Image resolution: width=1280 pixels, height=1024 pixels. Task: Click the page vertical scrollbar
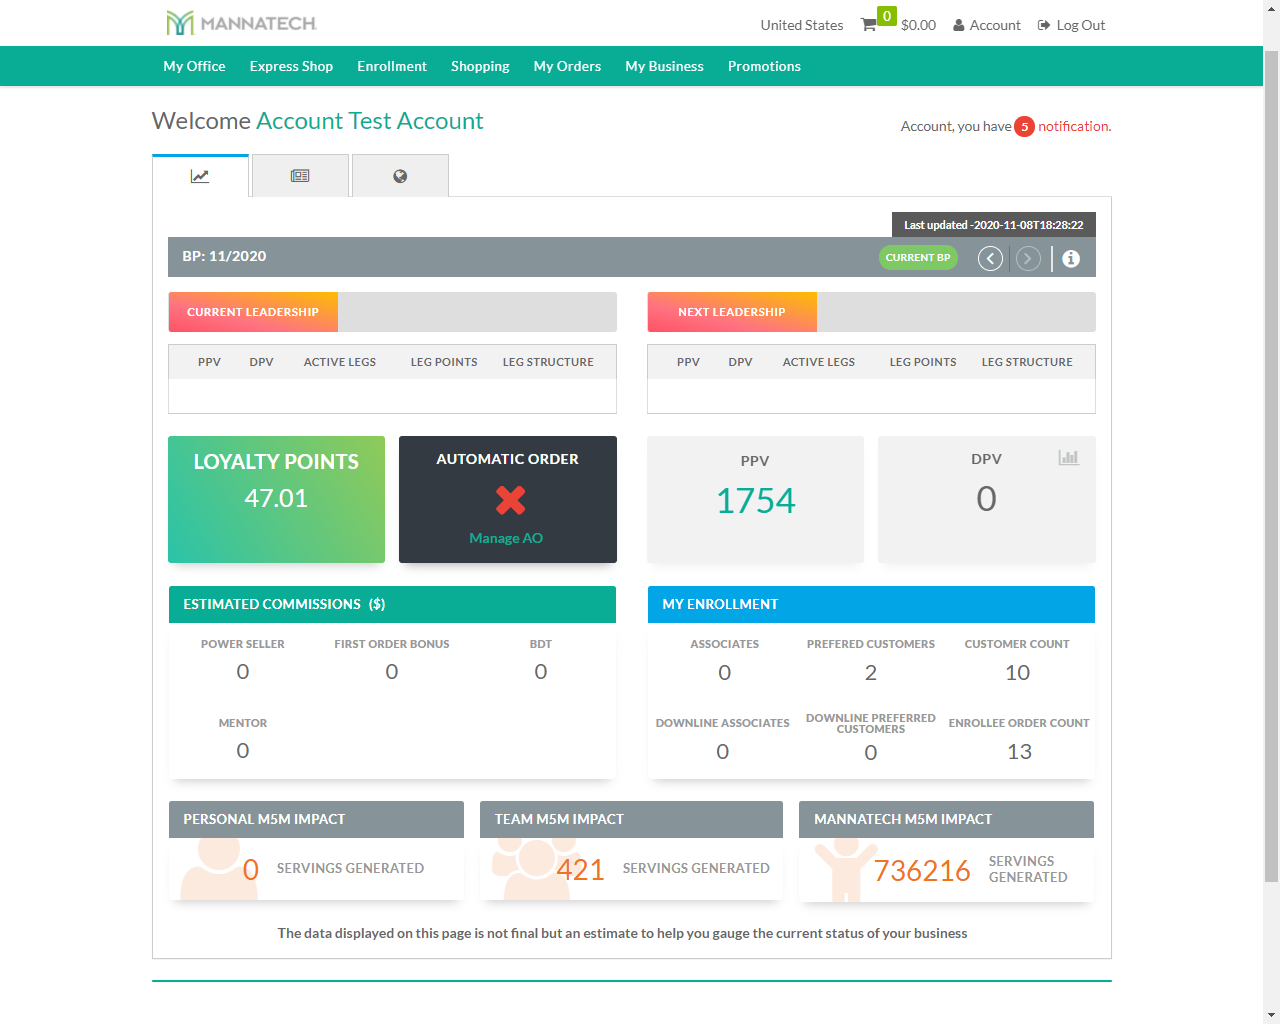tap(1272, 465)
